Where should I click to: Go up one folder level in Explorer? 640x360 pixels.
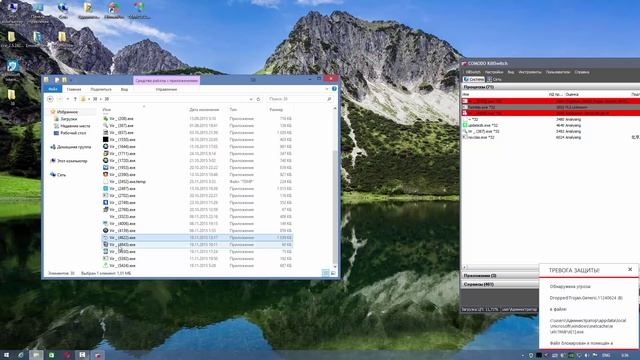(x=75, y=99)
